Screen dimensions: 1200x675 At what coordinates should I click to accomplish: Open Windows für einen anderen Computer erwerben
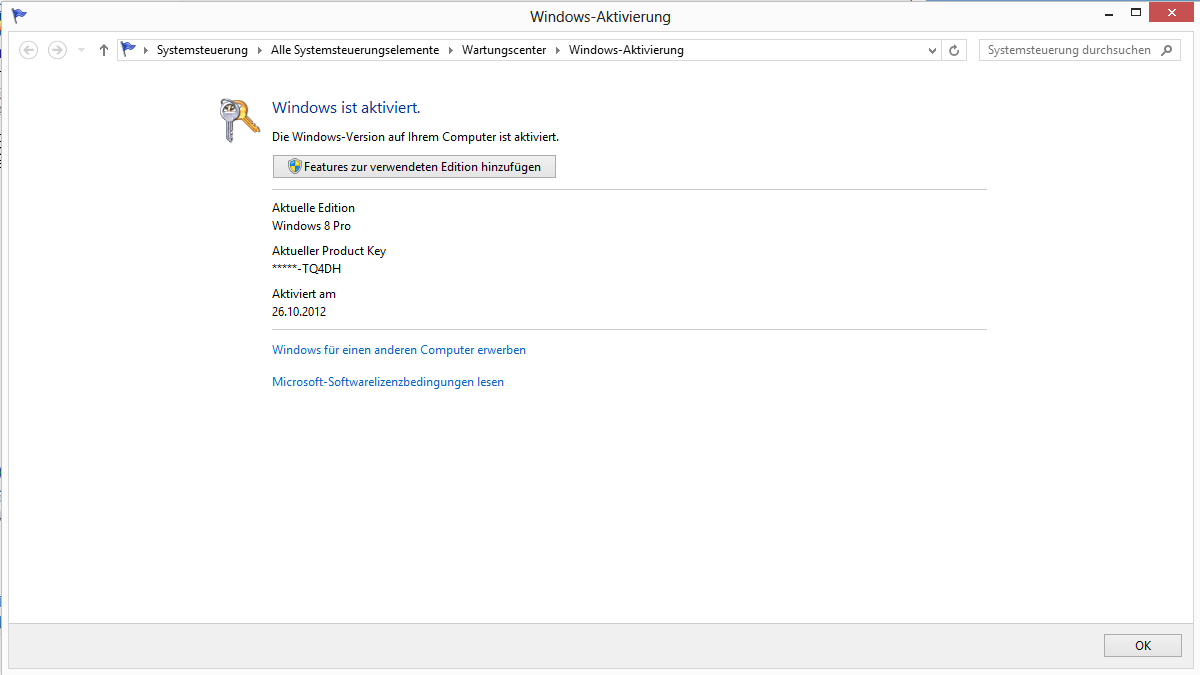399,350
